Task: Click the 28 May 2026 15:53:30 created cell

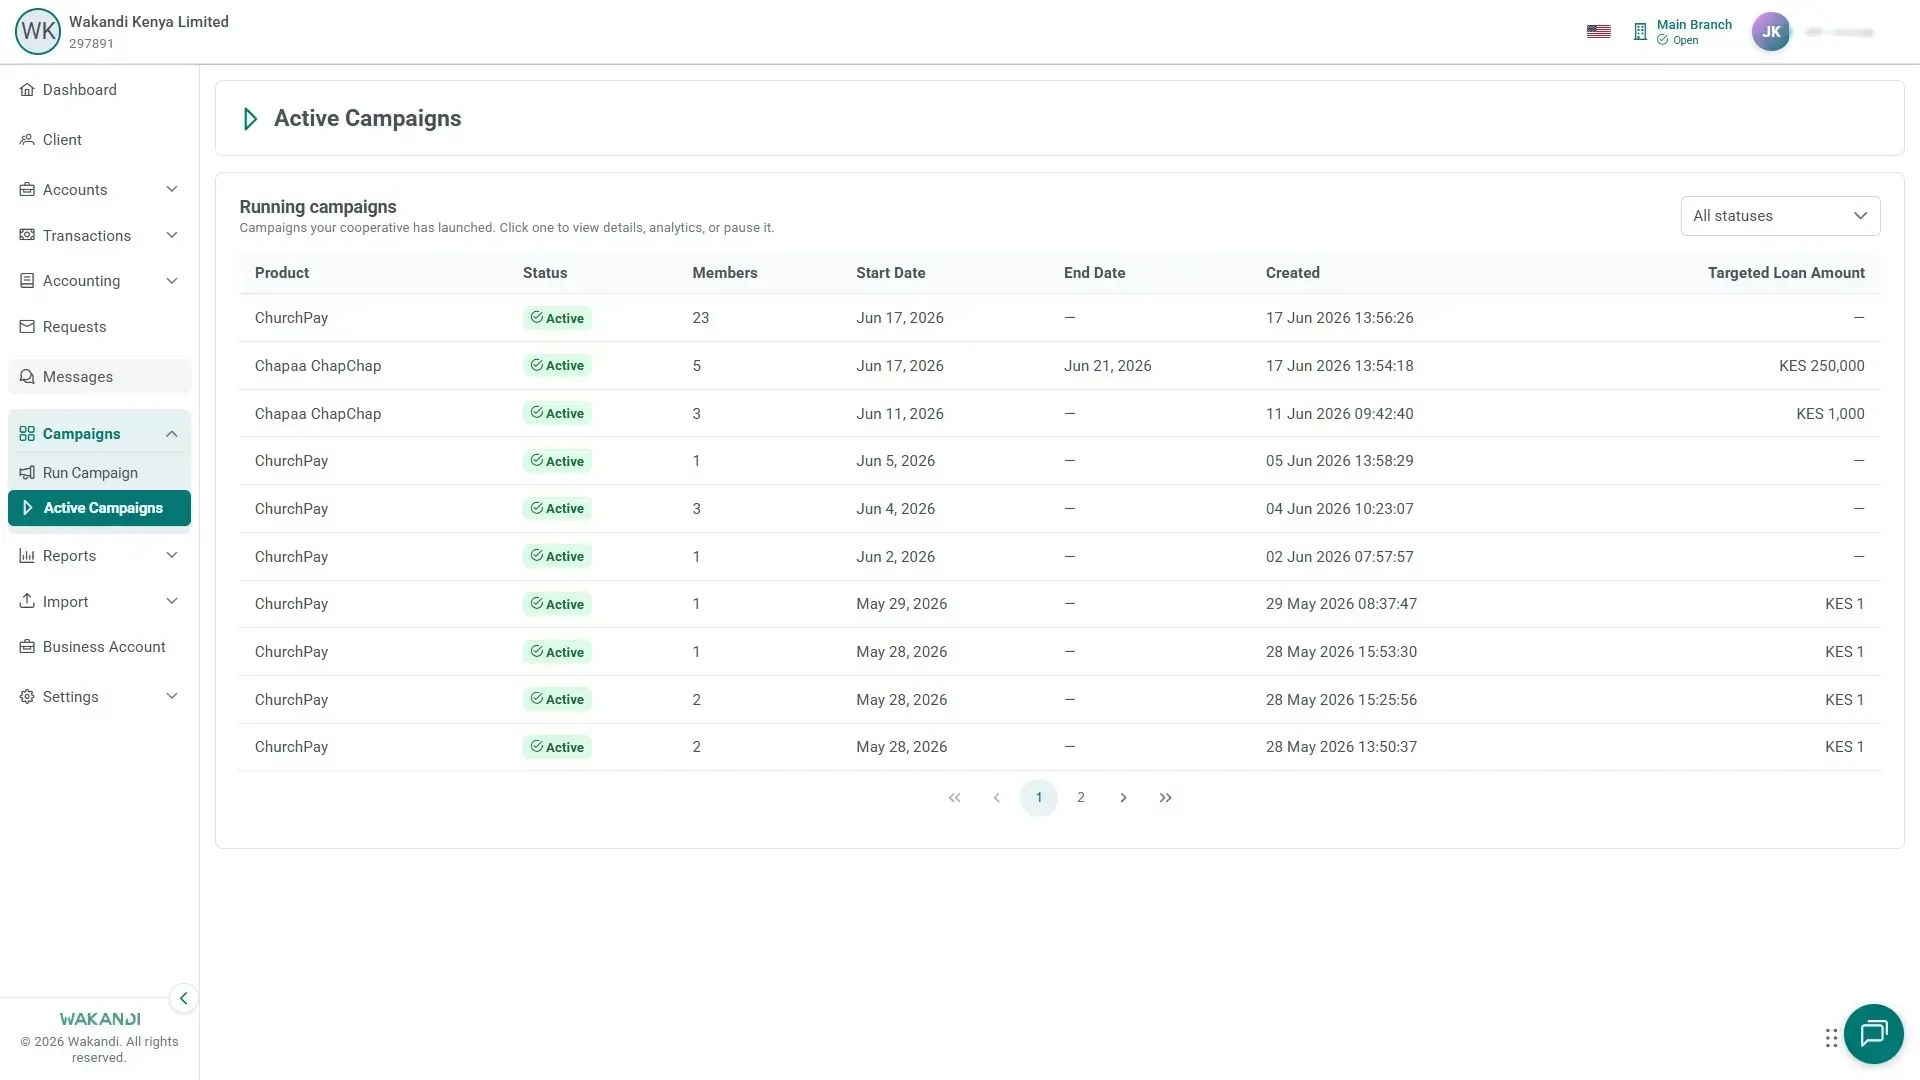Action: [x=1341, y=652]
